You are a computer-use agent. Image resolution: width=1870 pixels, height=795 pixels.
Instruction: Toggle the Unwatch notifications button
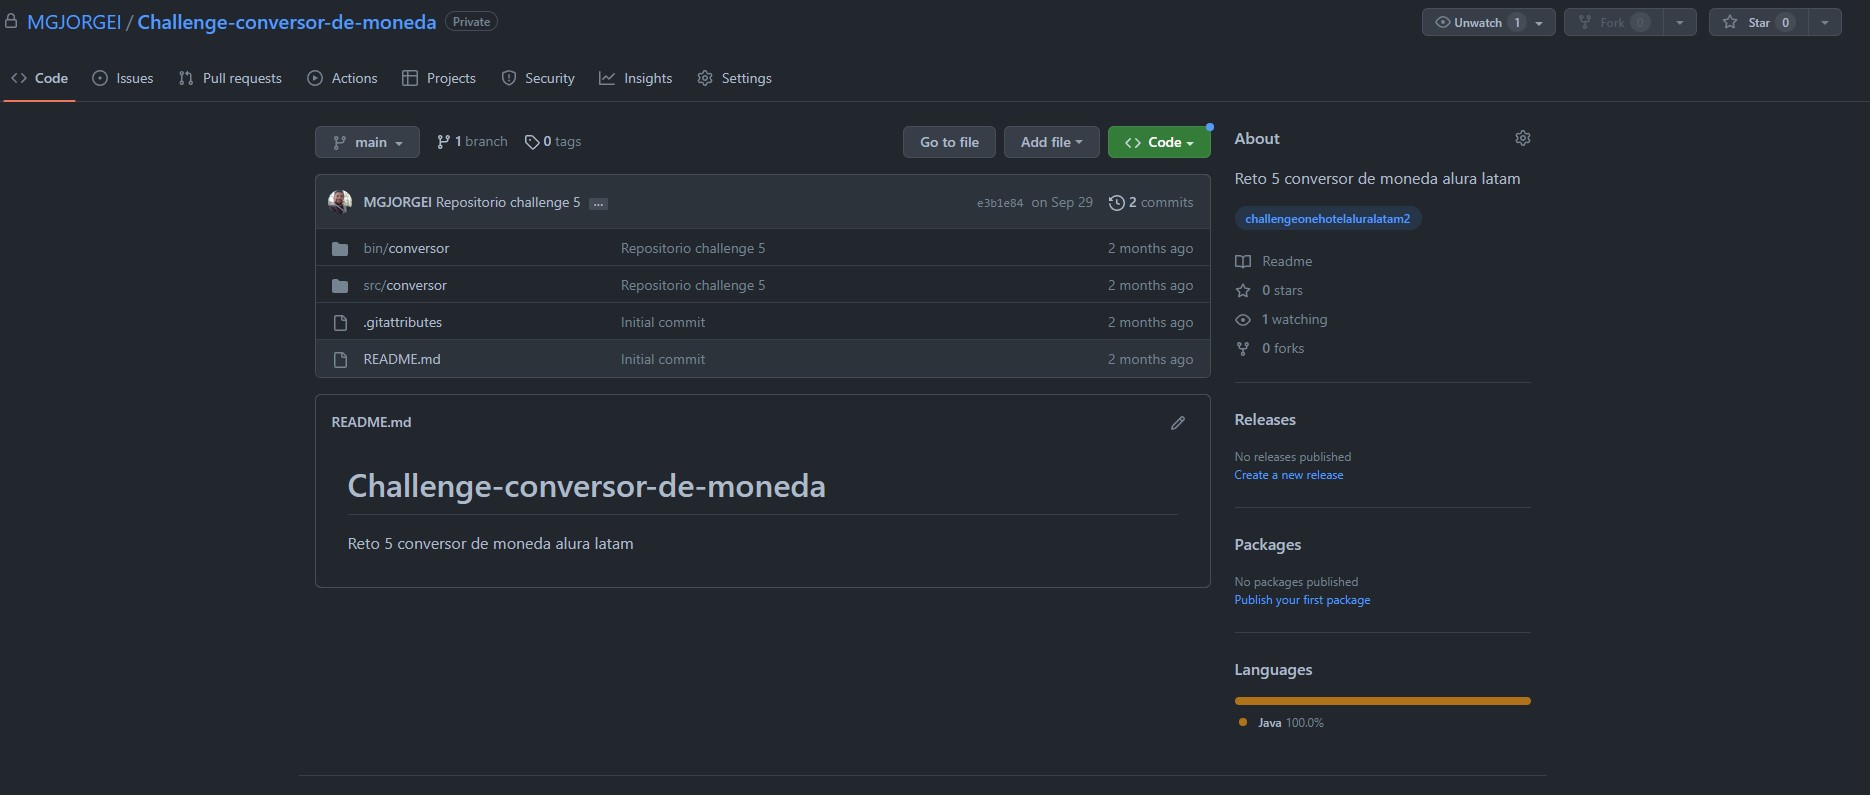(x=1477, y=22)
